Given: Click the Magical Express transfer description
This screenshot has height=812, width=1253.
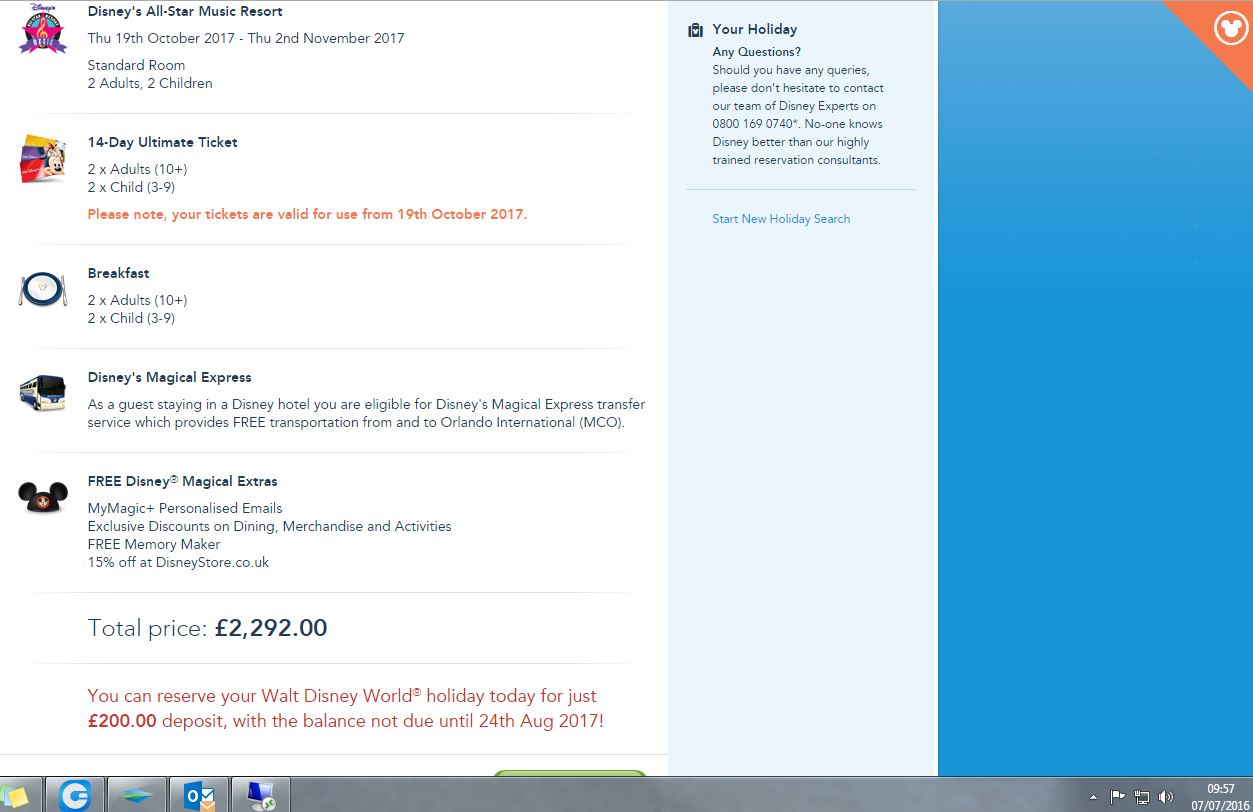Looking at the screenshot, I should [x=366, y=414].
